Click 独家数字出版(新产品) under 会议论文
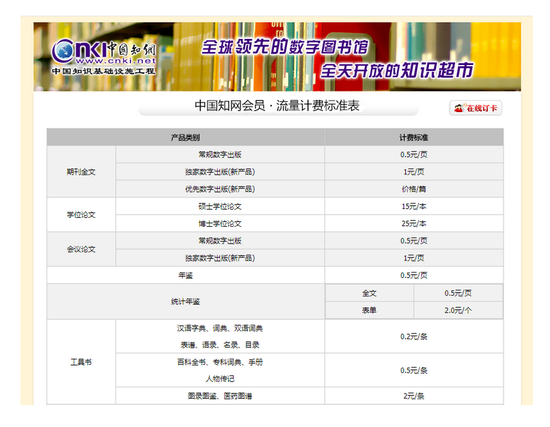Screen dimensions: 550x427 point(220,258)
